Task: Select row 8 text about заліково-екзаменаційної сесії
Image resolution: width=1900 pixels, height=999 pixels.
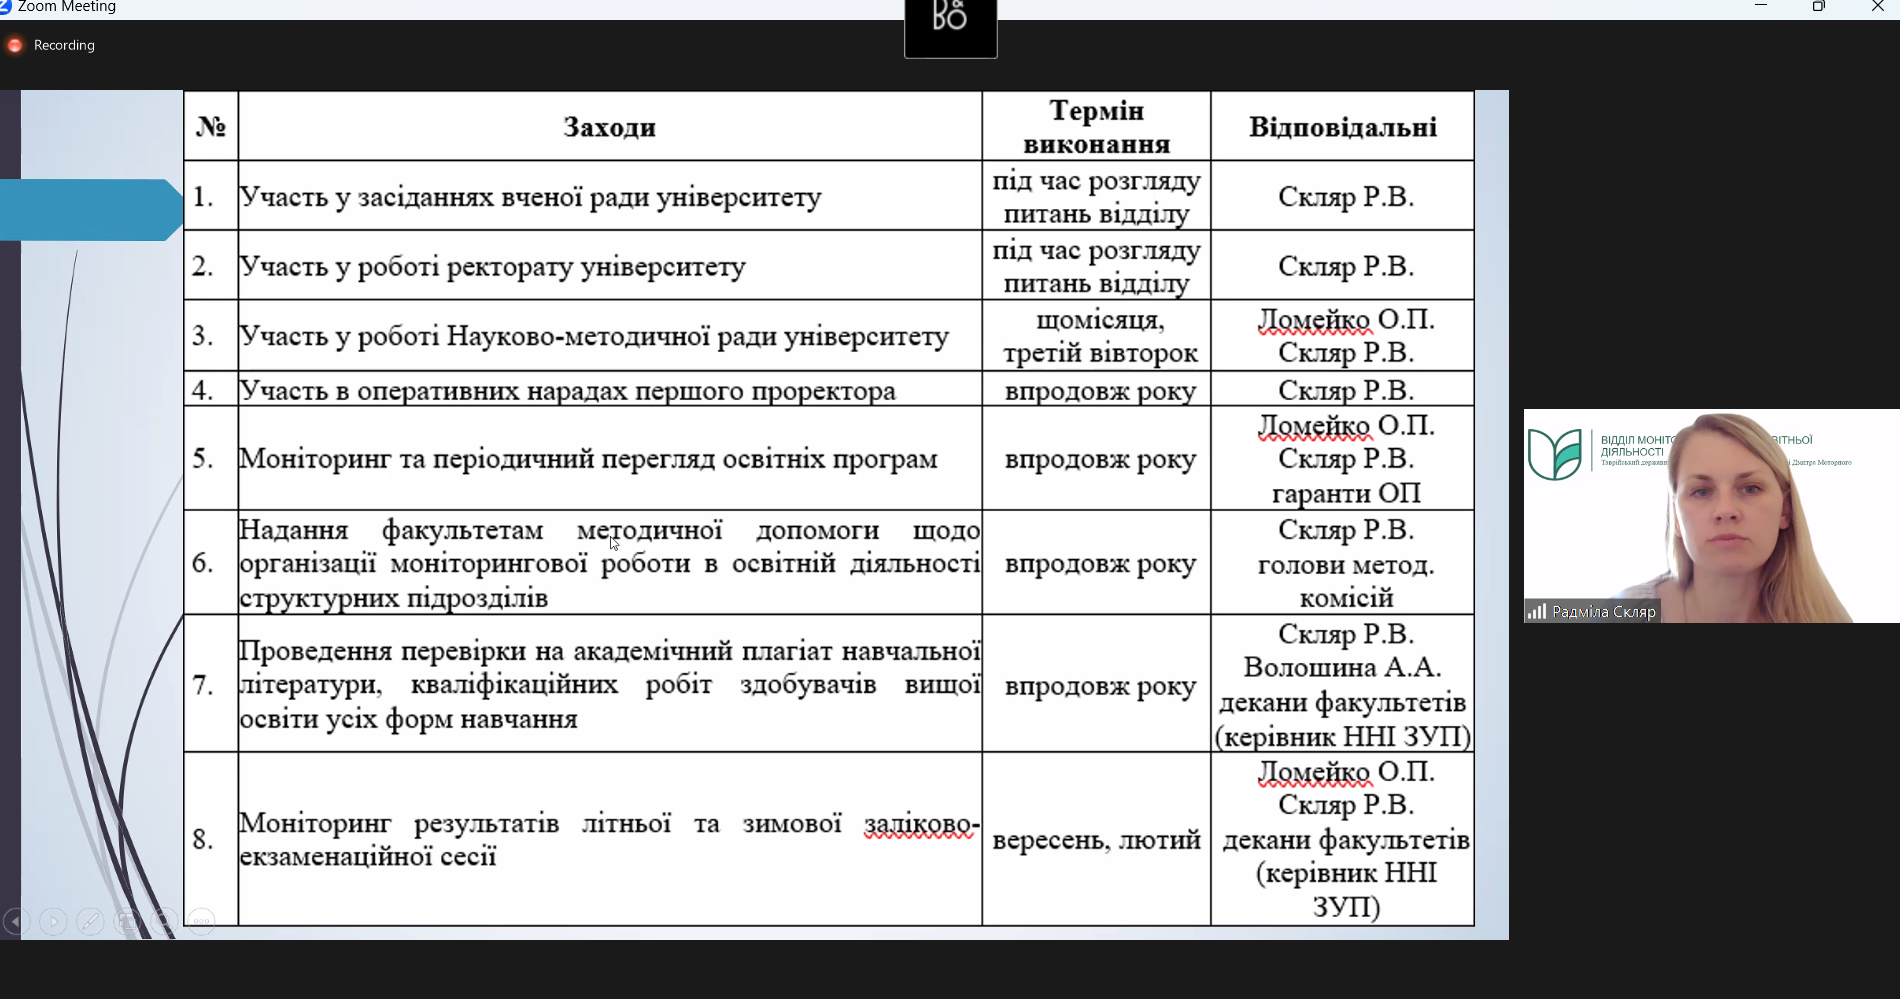Action: pyautogui.click(x=610, y=839)
